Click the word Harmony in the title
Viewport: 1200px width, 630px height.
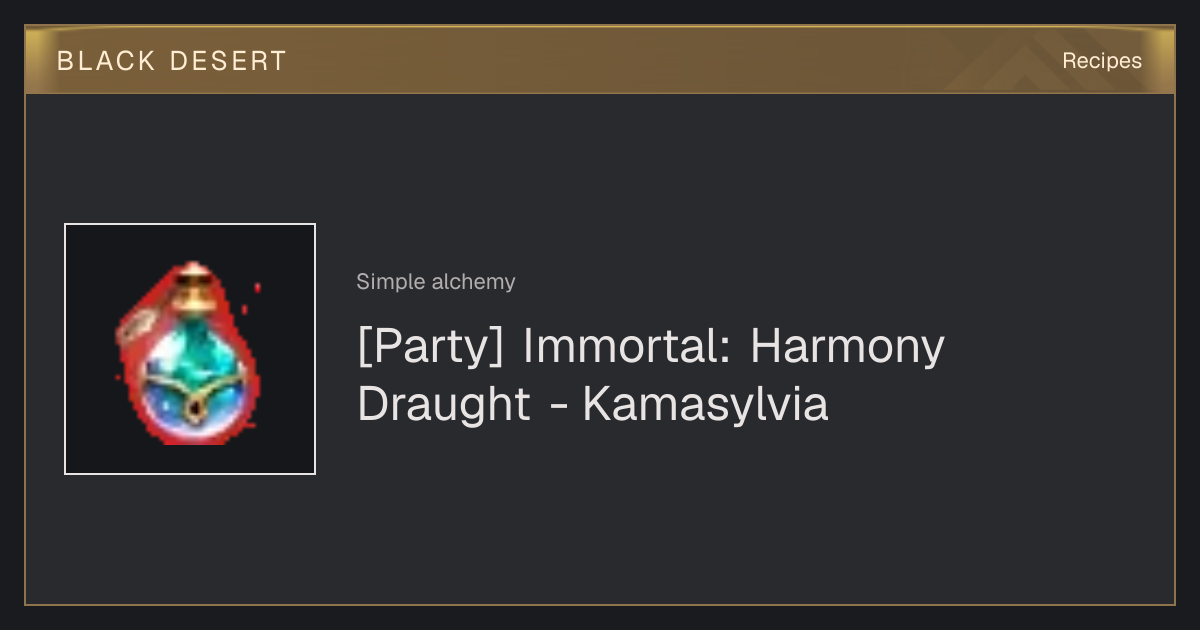pyautogui.click(x=847, y=349)
